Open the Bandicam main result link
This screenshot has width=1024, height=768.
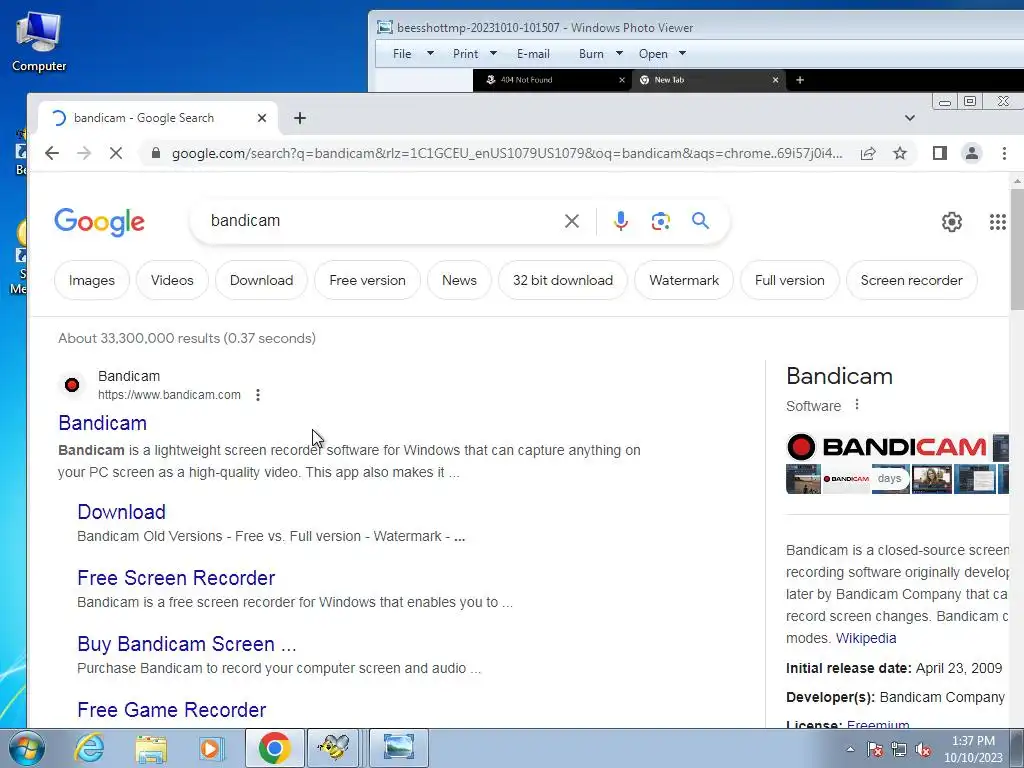click(x=103, y=423)
